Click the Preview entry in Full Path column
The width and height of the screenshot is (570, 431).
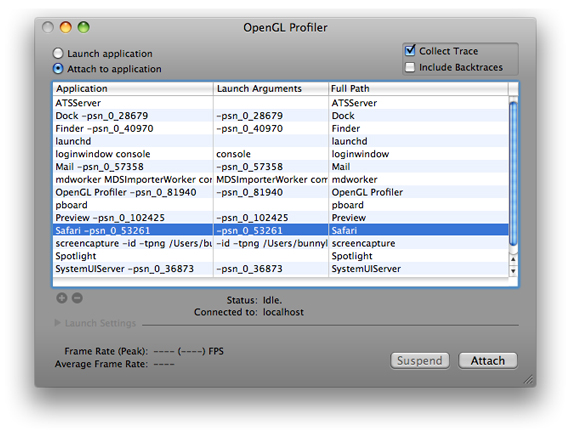[x=418, y=218]
